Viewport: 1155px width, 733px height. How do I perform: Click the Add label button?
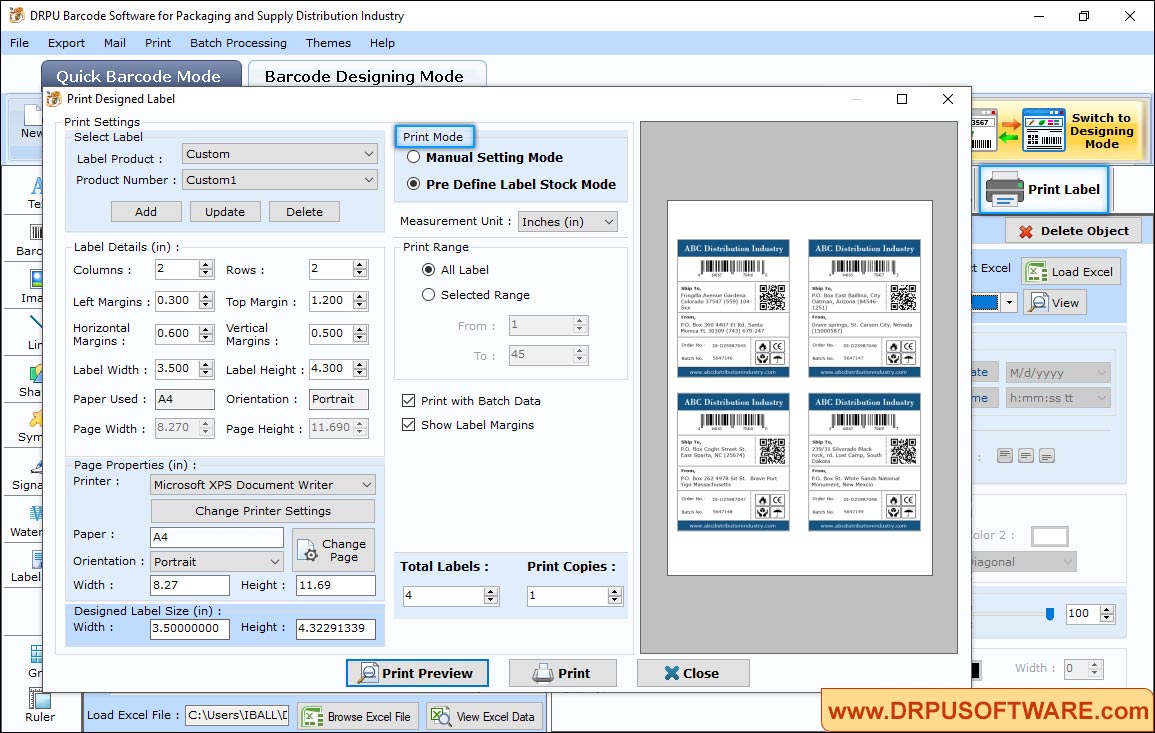146,211
